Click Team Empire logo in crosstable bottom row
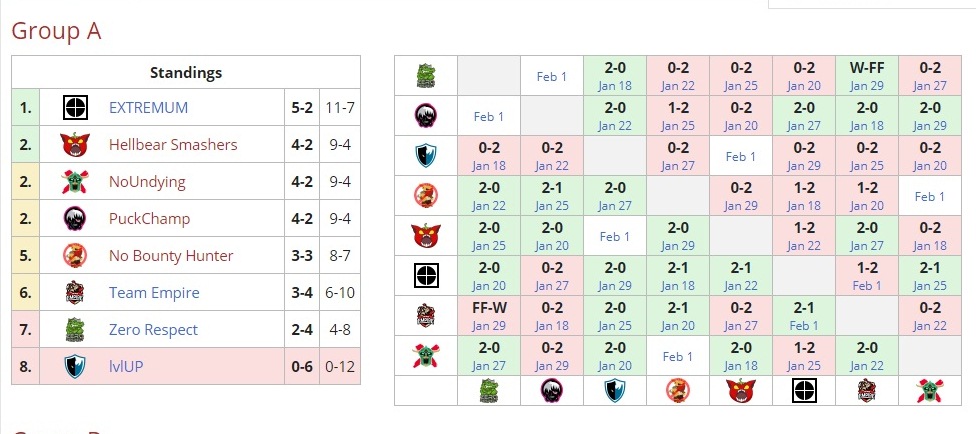This screenshot has width=976, height=434. click(x=866, y=391)
